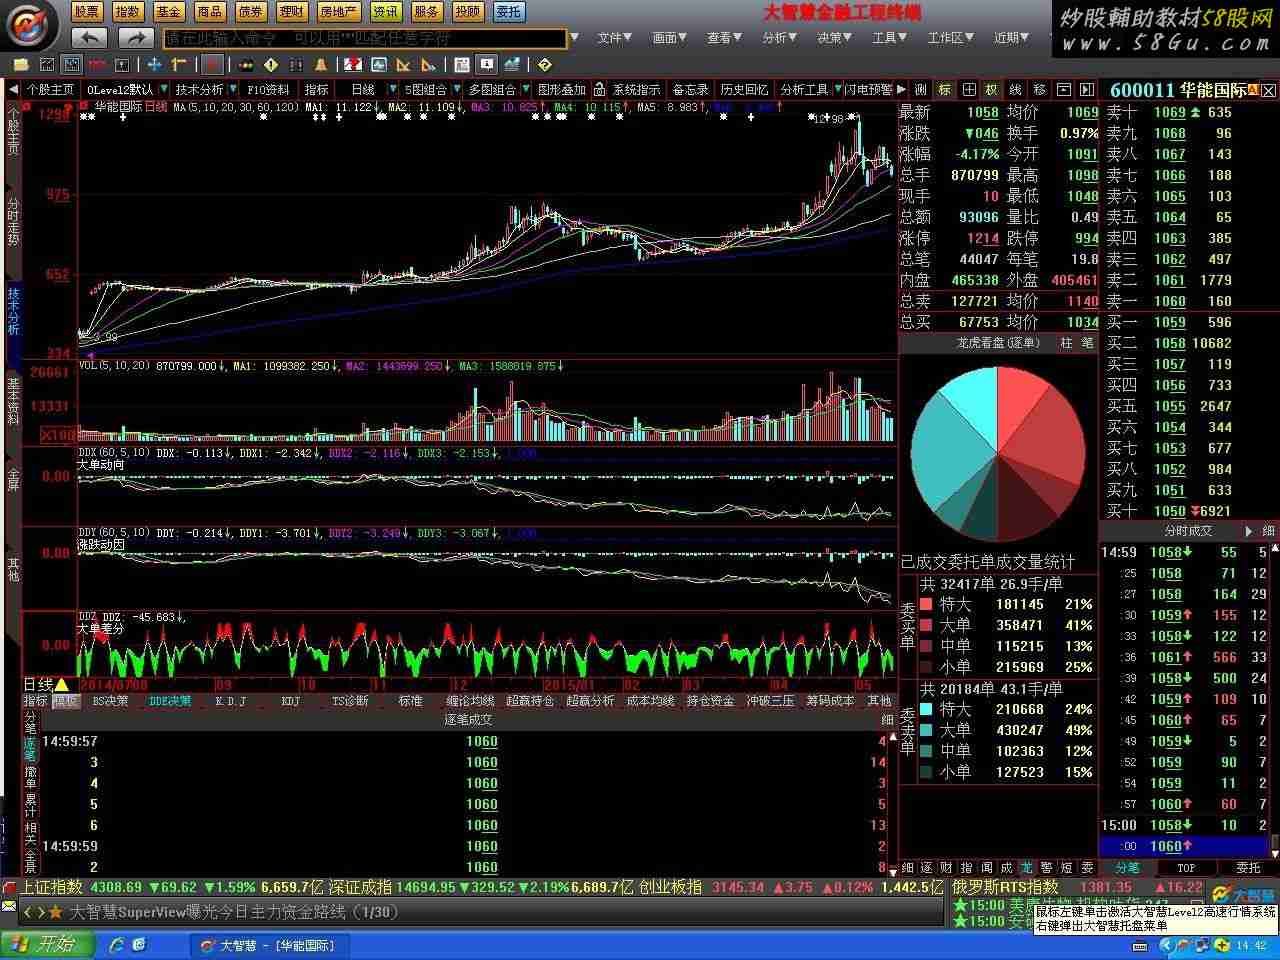Screen dimensions: 1280x960
Task: Toggle the 权 adjustment button
Action: pos(991,89)
